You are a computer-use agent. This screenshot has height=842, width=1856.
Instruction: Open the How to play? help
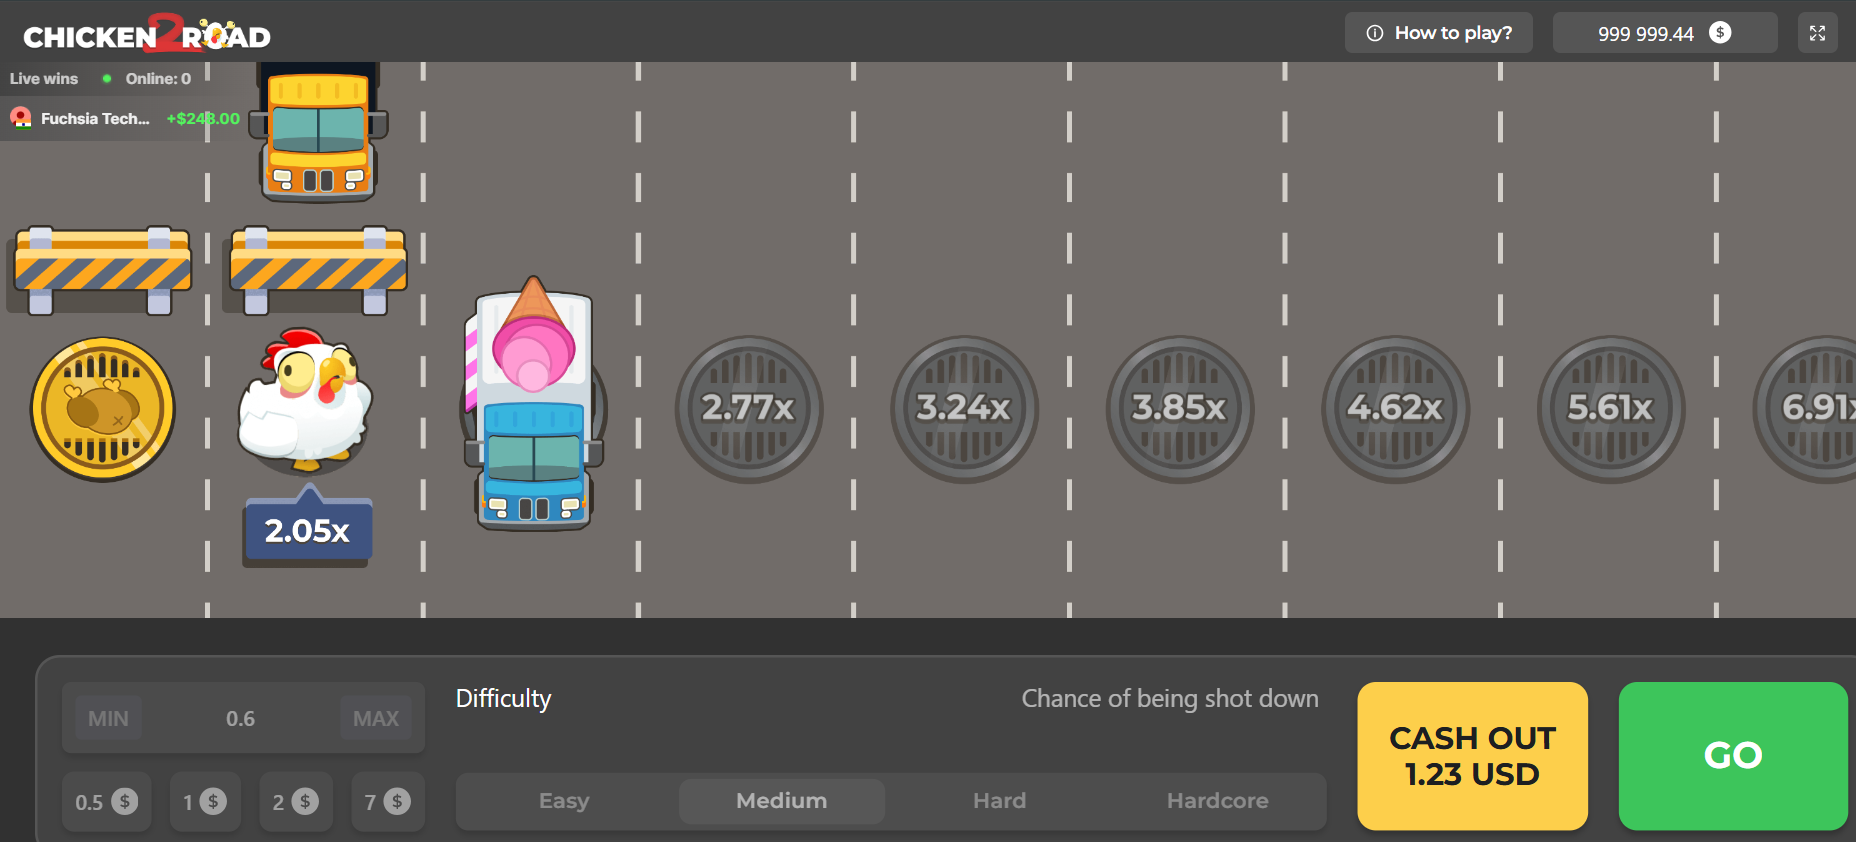(1440, 33)
